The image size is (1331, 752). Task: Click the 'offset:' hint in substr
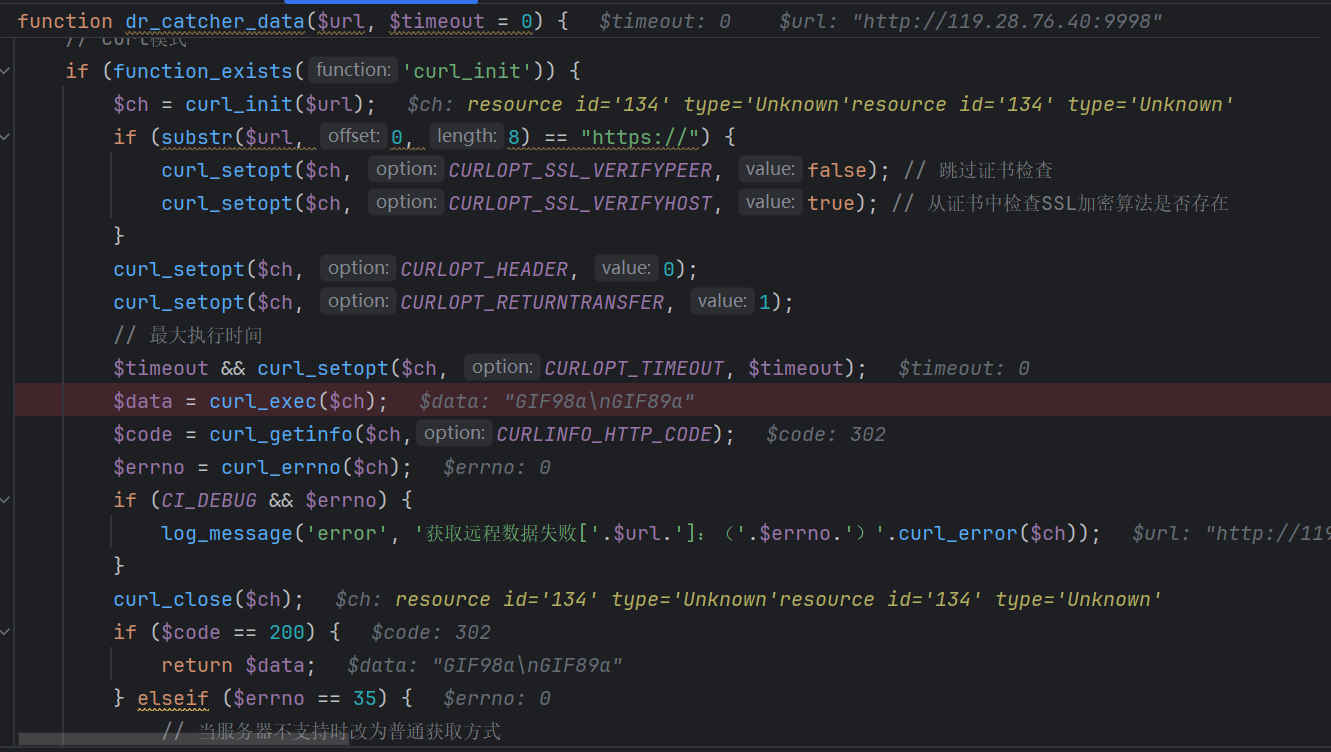click(352, 136)
